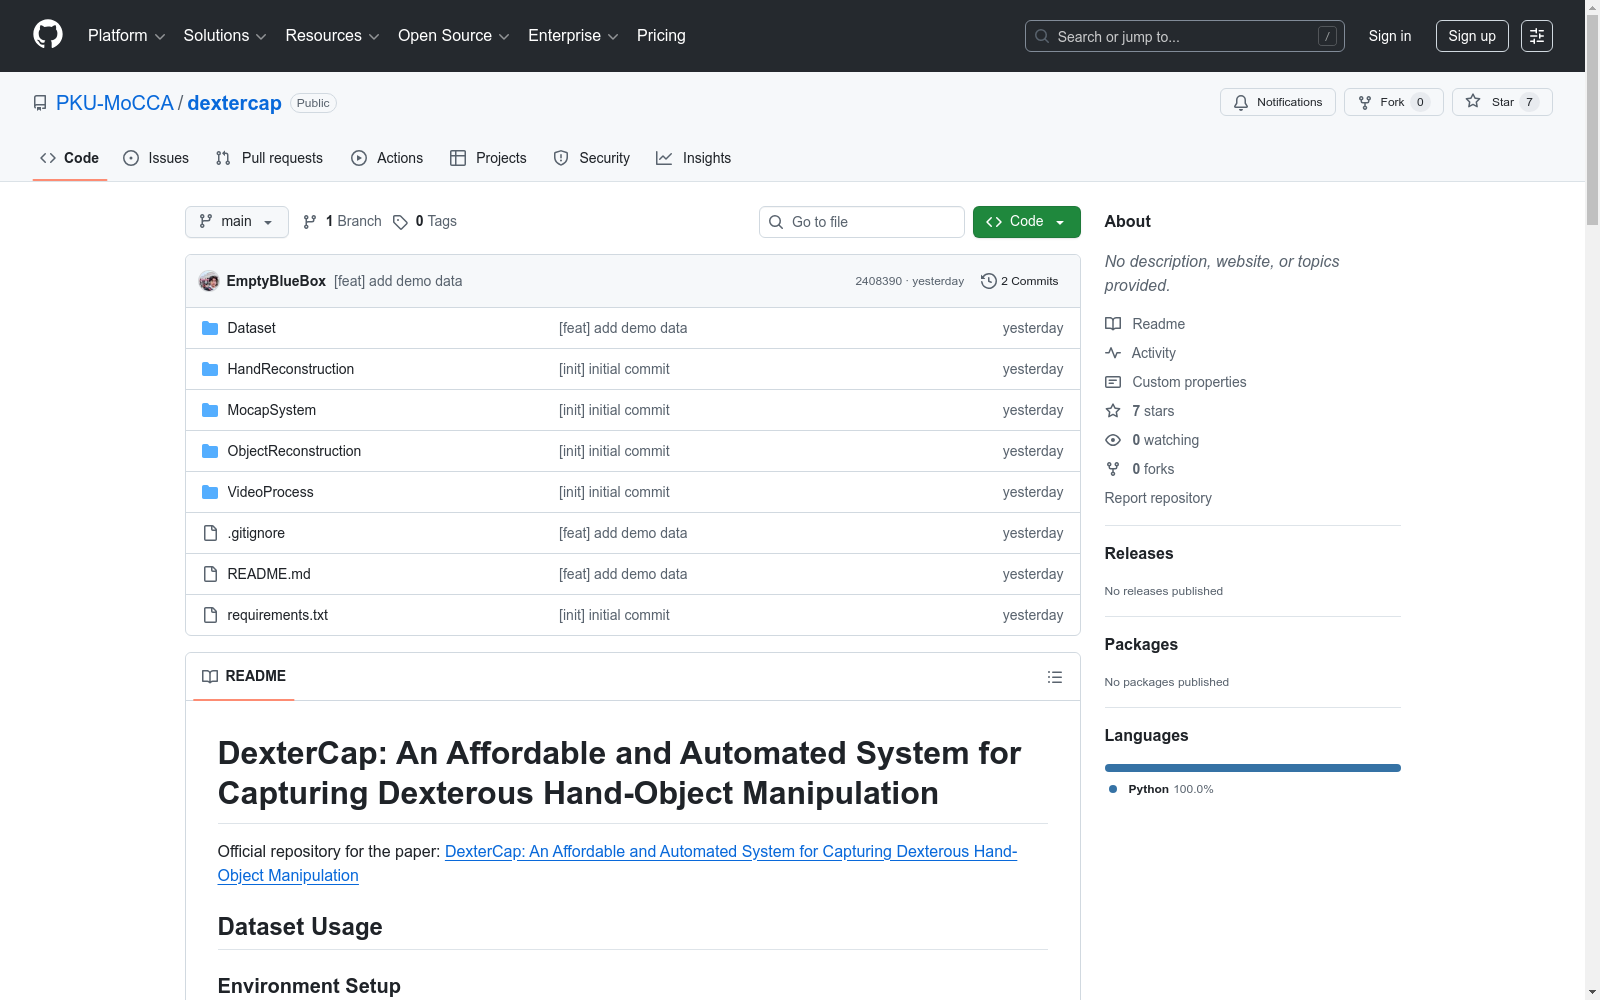This screenshot has height=1000, width=1600.
Task: Click the MocapSystem folder icon
Action: pos(210,410)
